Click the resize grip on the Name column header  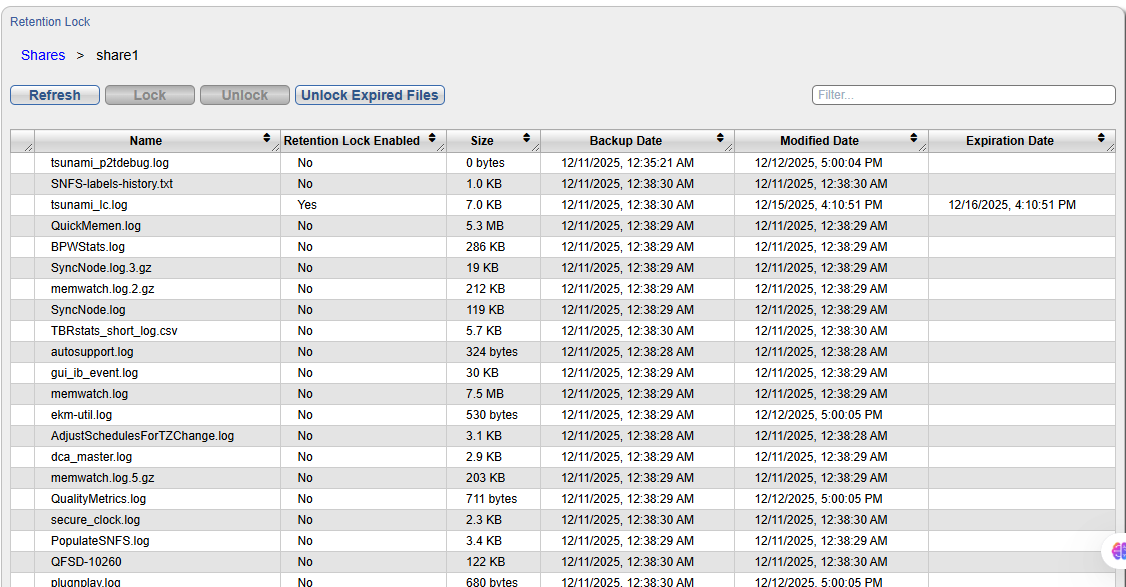click(275, 147)
